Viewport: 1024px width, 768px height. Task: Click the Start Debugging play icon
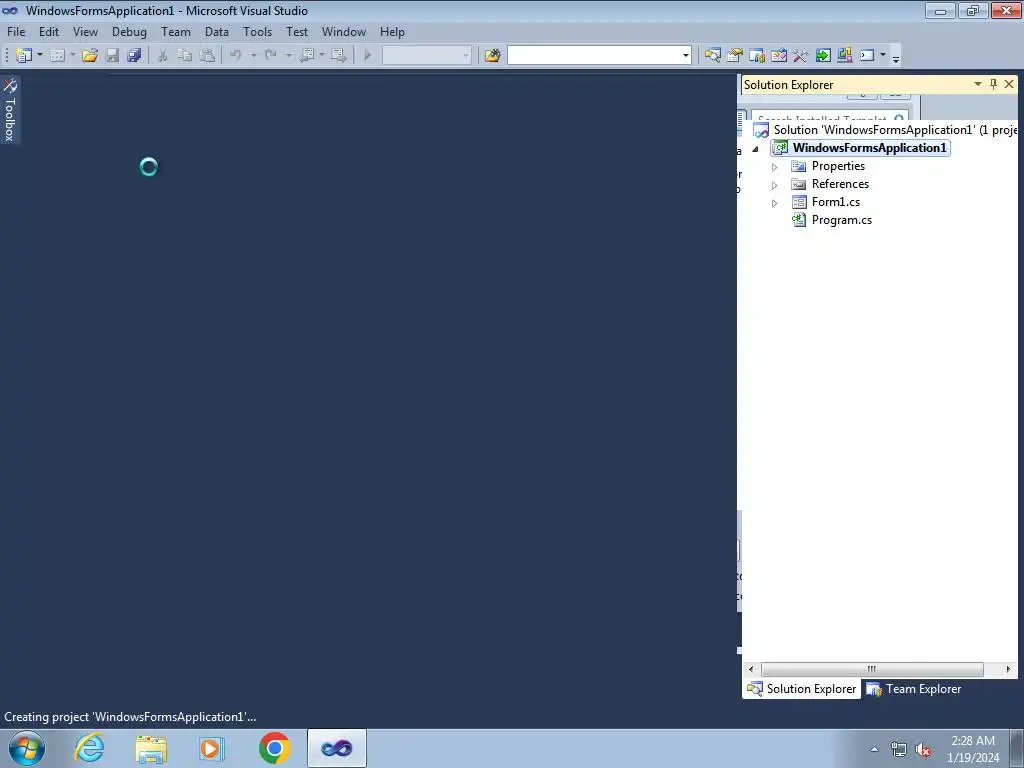pos(368,56)
